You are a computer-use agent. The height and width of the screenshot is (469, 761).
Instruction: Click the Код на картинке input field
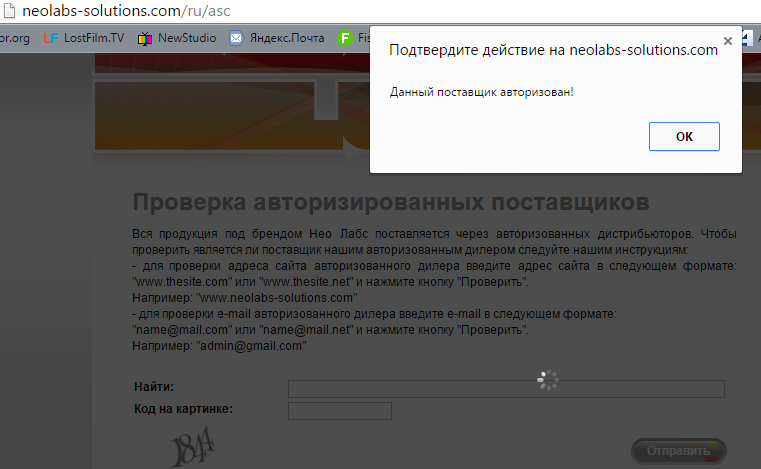339,410
